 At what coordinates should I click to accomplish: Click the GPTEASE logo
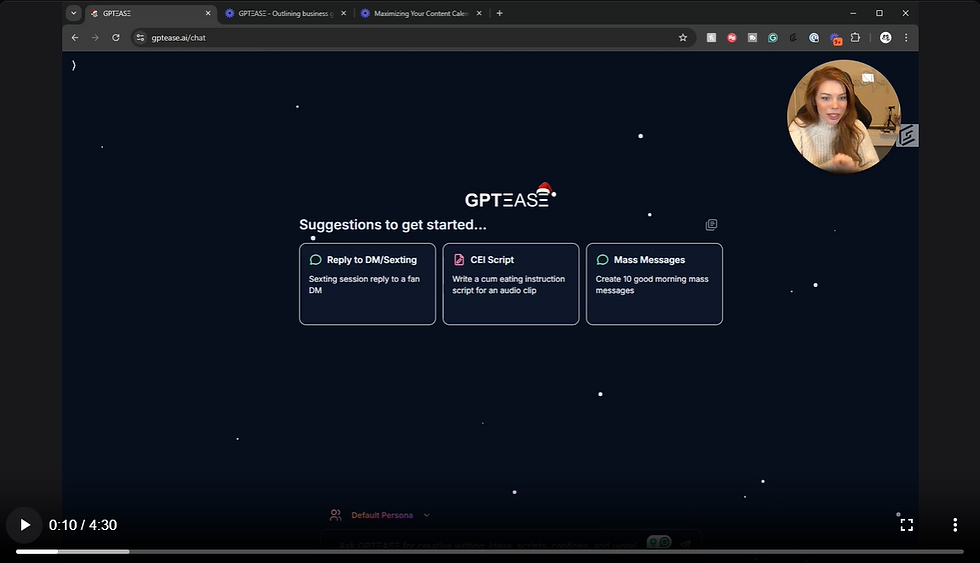(x=510, y=196)
